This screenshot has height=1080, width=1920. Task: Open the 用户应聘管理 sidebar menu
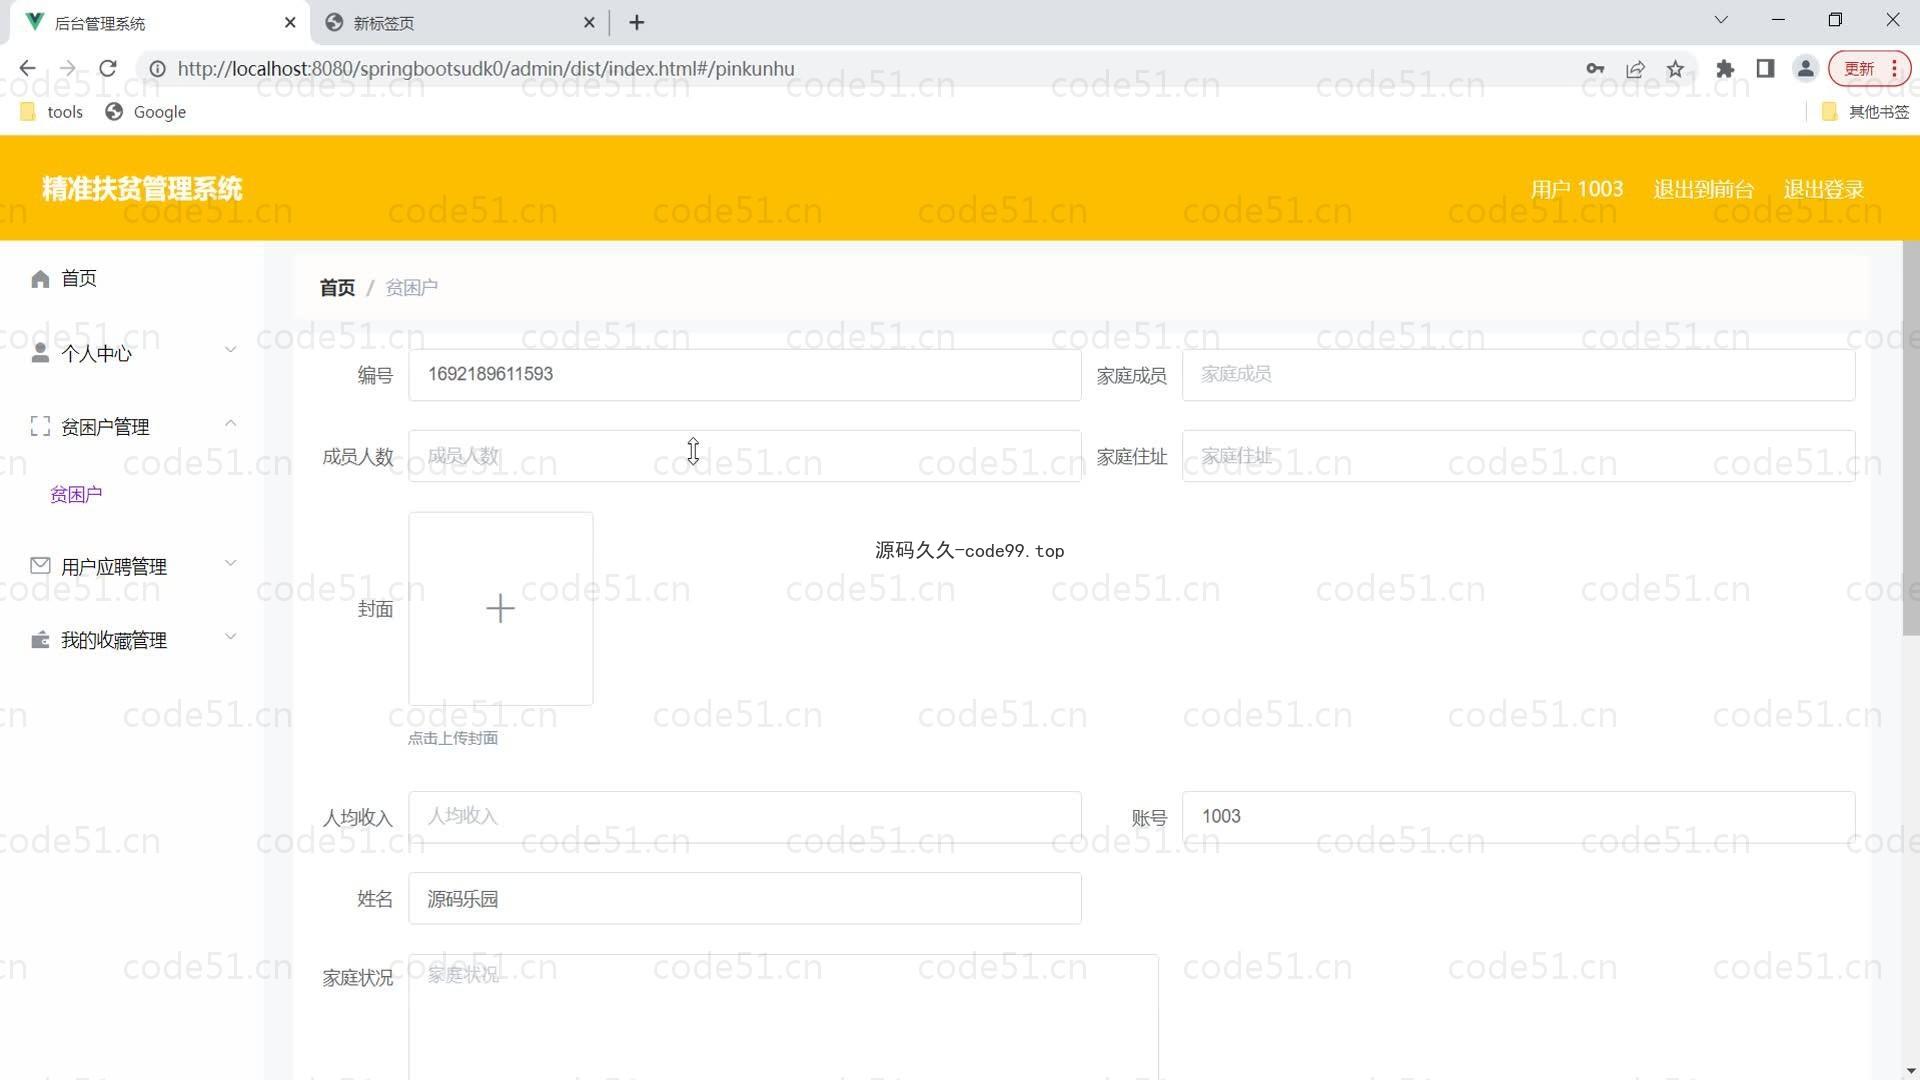132,567
